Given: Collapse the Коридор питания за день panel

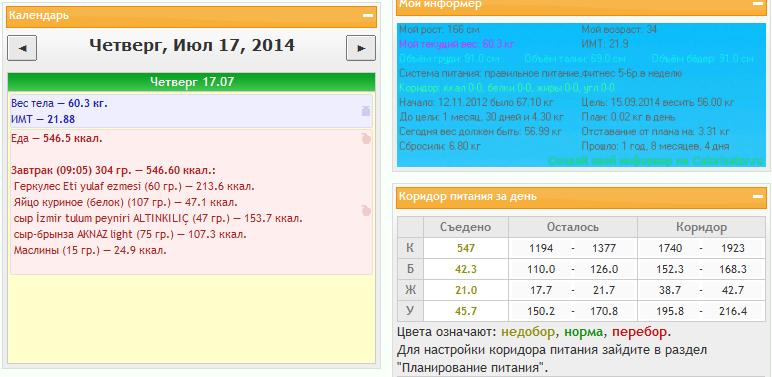Looking at the screenshot, I should (758, 196).
